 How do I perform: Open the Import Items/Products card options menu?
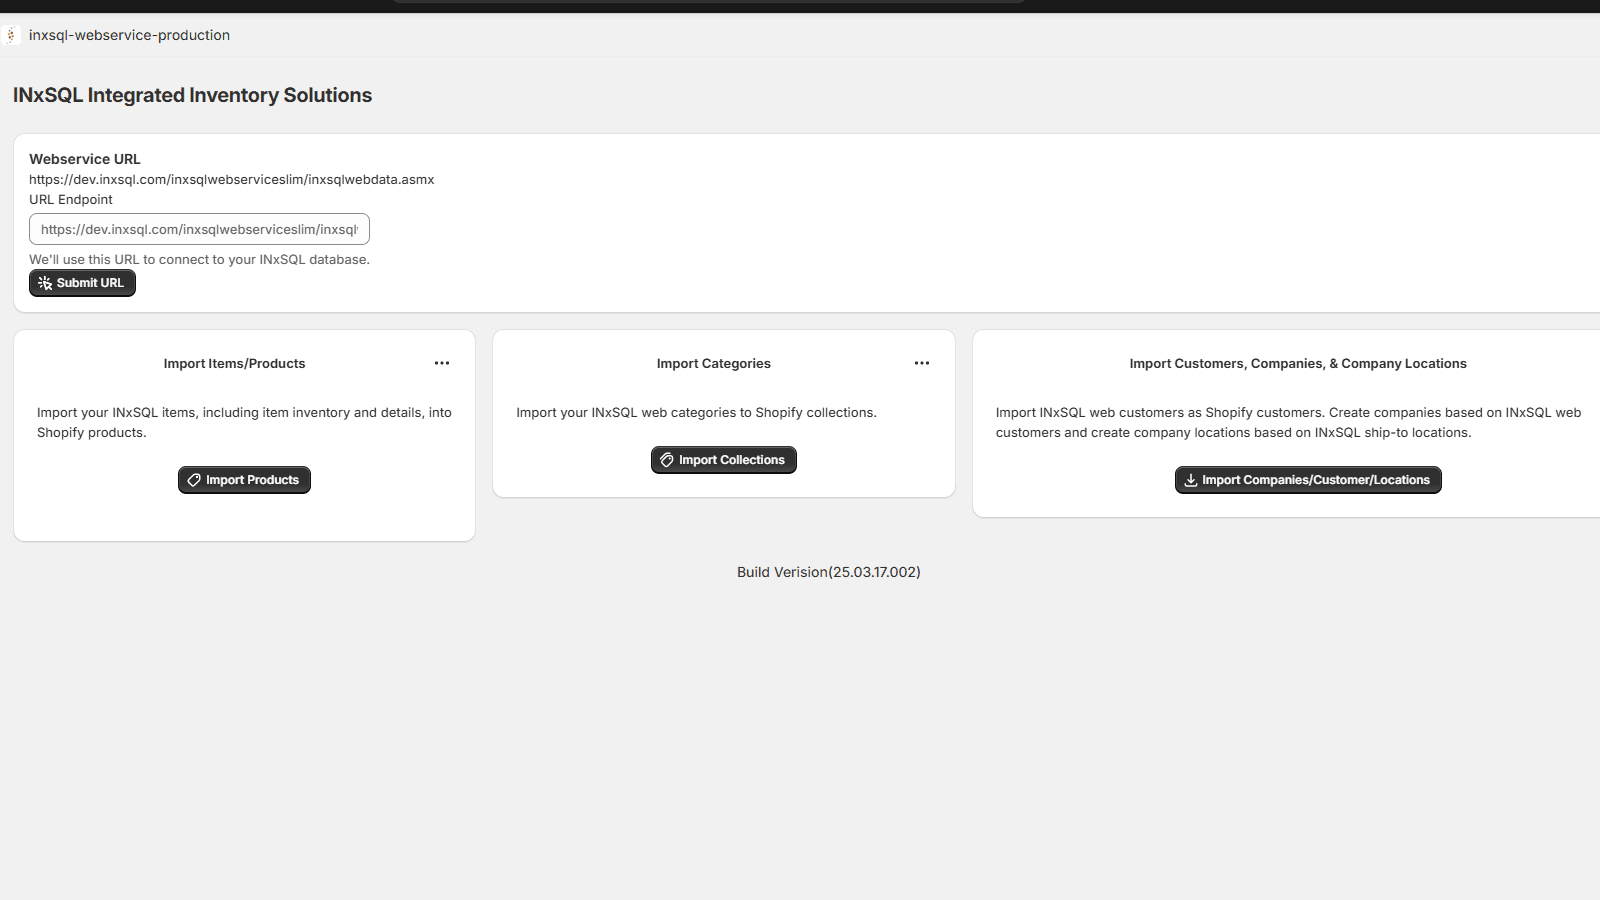(x=442, y=363)
